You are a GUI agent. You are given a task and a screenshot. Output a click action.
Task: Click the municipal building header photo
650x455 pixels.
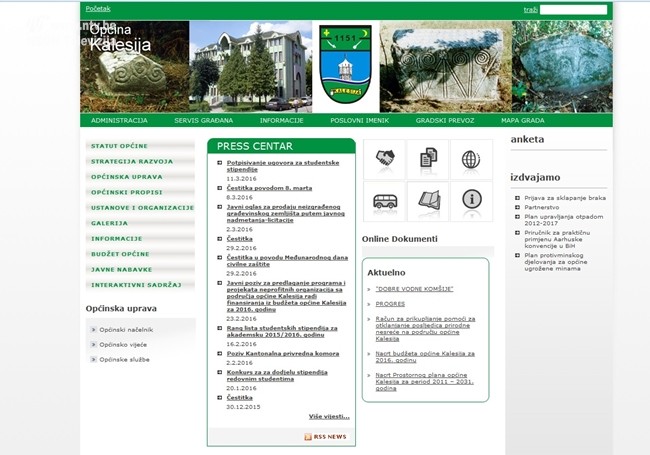click(250, 67)
